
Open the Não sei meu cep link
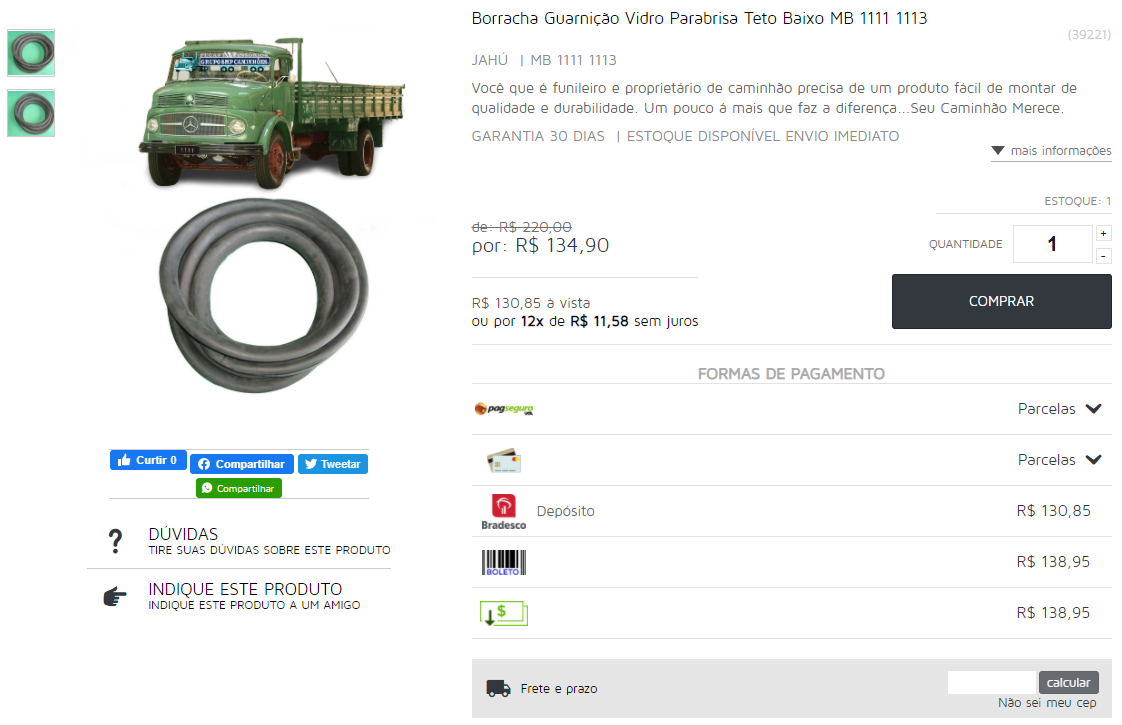coord(1047,703)
